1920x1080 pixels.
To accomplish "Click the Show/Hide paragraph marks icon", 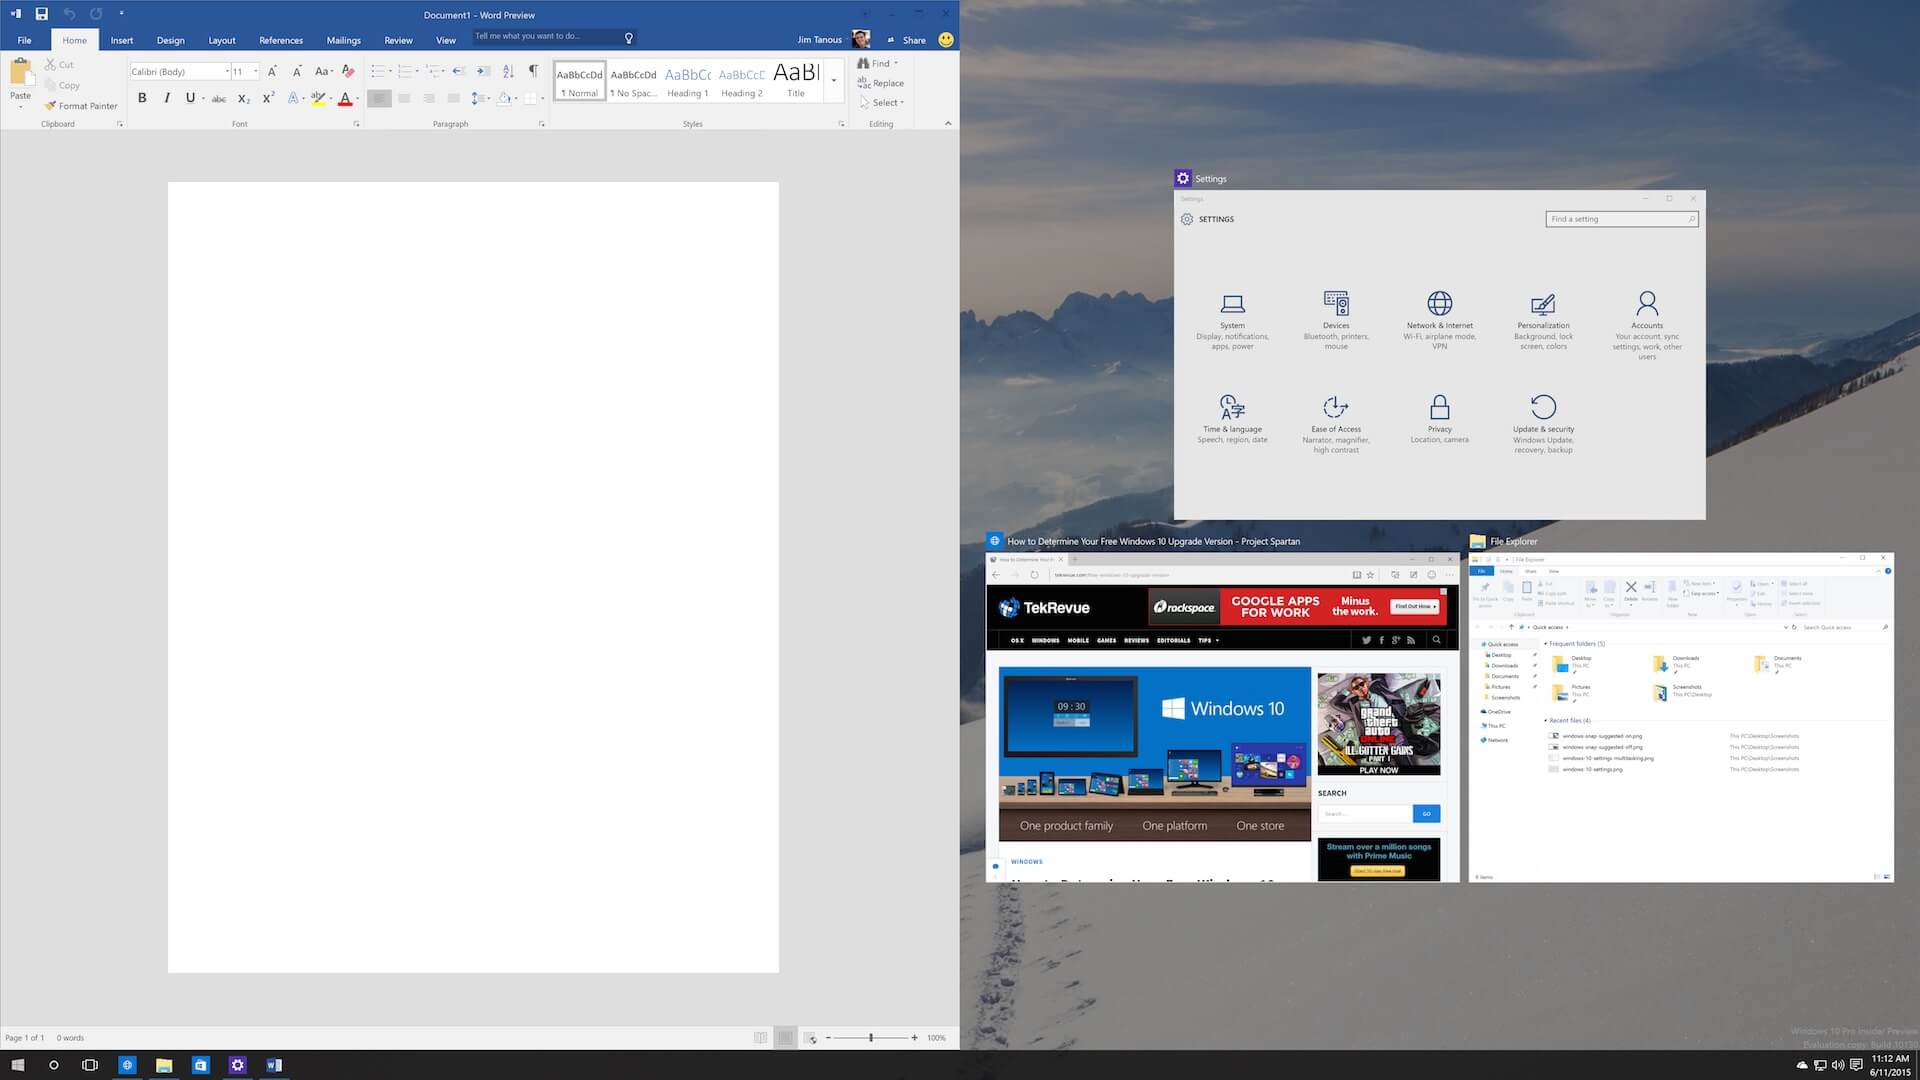I will [533, 71].
